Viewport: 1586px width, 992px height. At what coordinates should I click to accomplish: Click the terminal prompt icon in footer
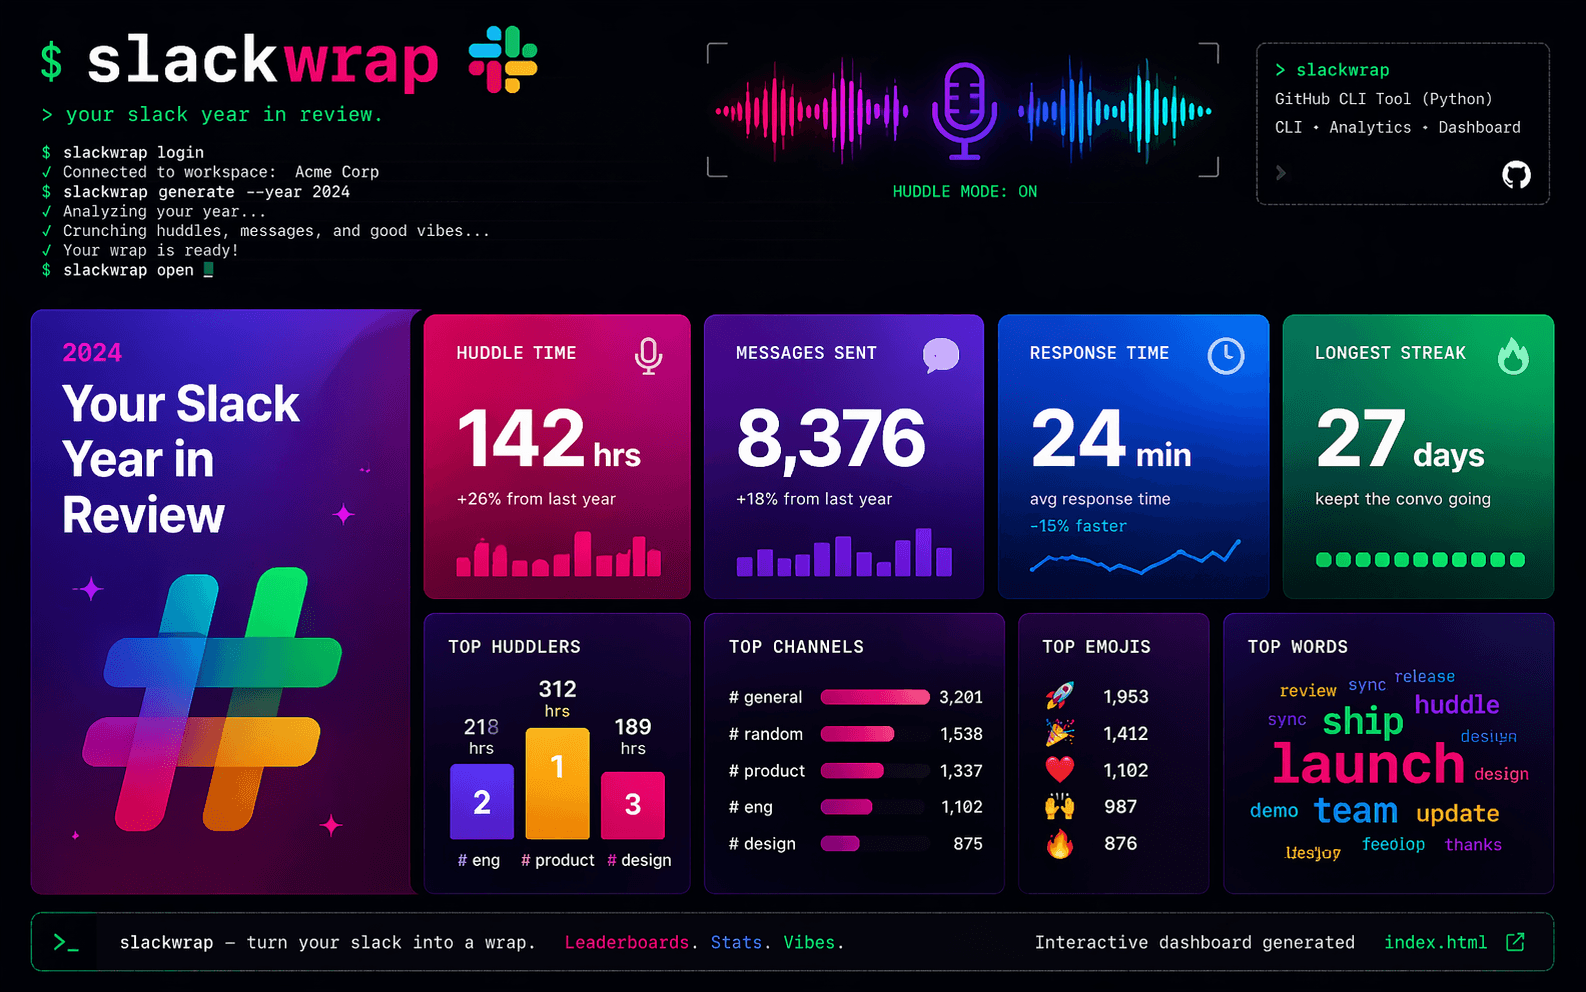[x=66, y=942]
